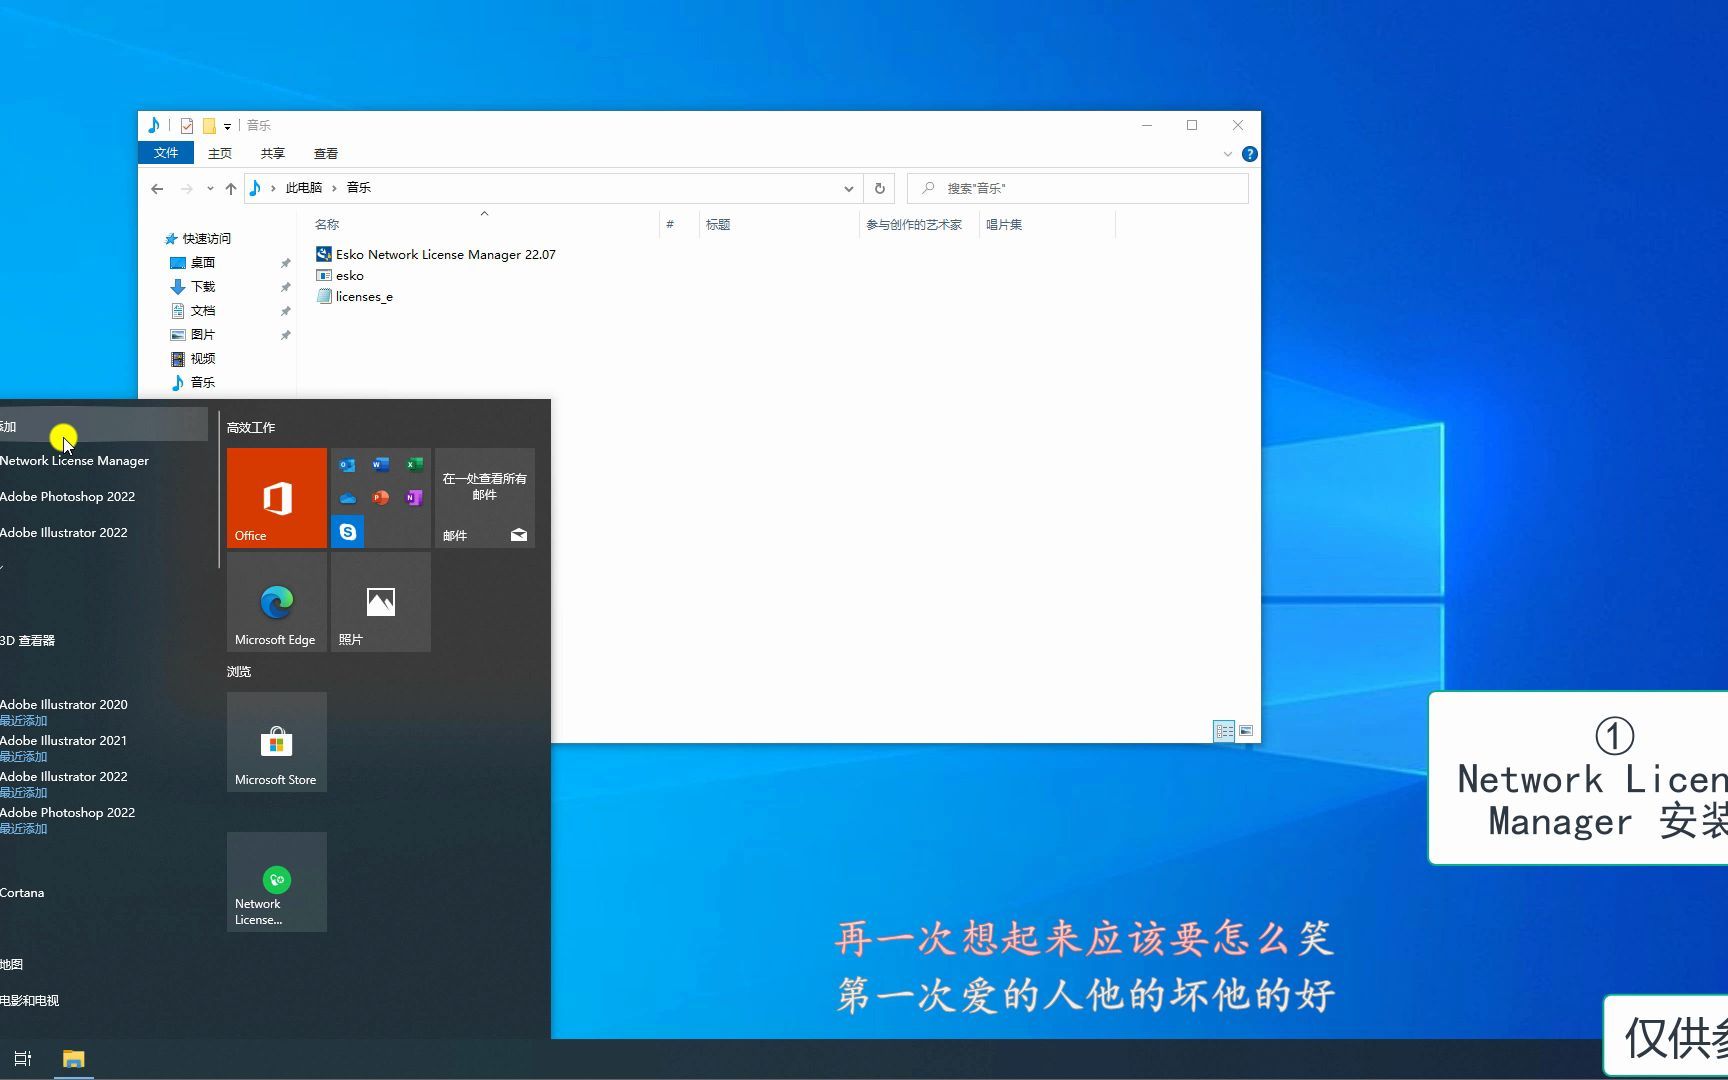Click the File Explorer taskbar icon

pos(74,1059)
